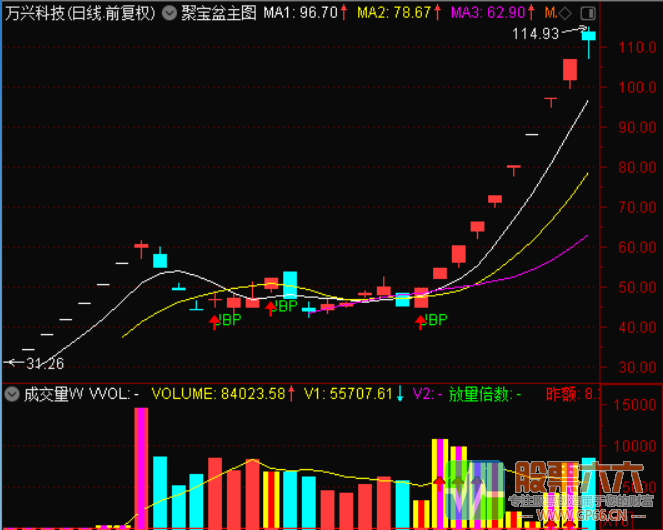Click the diamond icon in the top bar
Screen dimensions: 663x530
coord(567,13)
